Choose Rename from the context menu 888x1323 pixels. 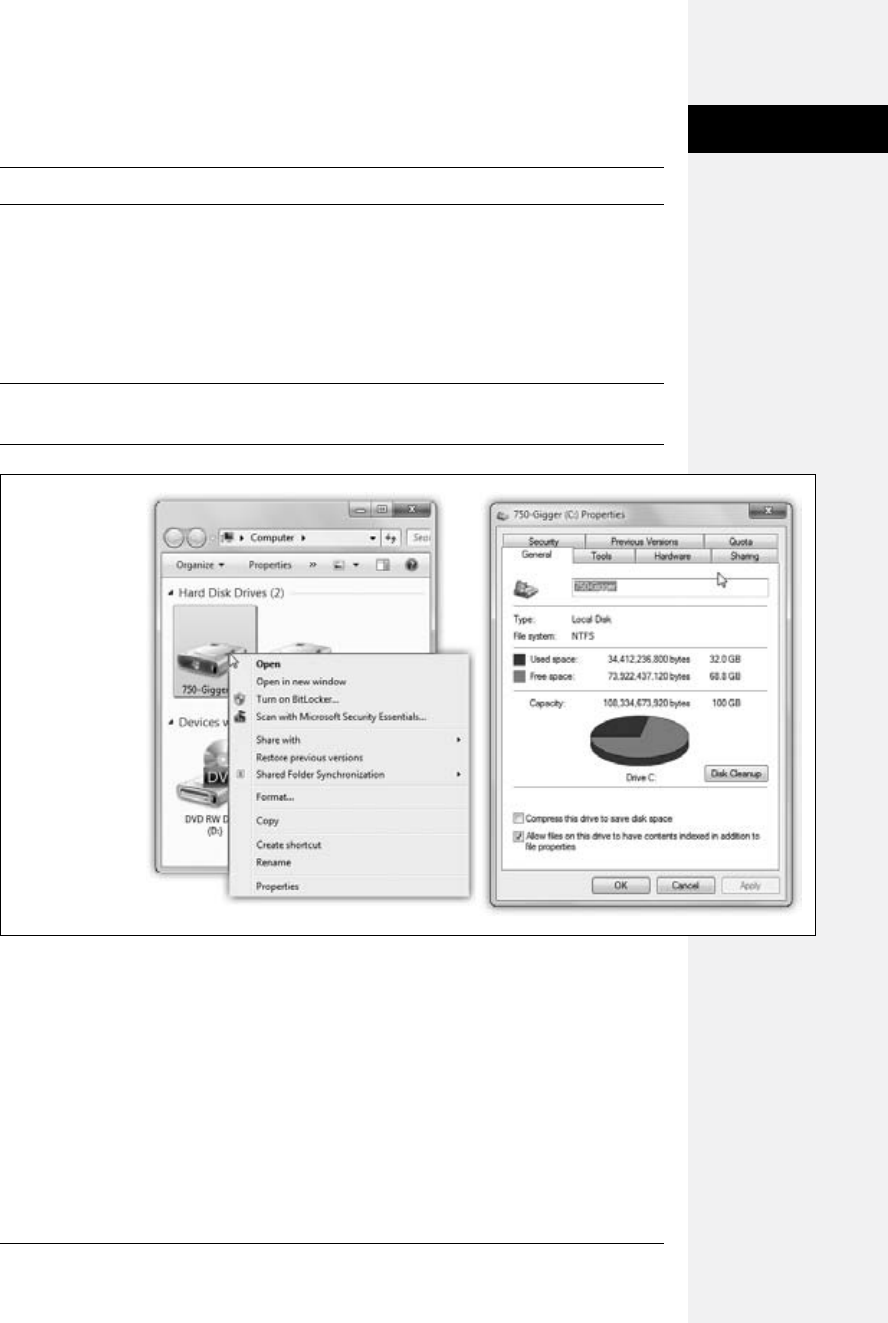tap(274, 862)
